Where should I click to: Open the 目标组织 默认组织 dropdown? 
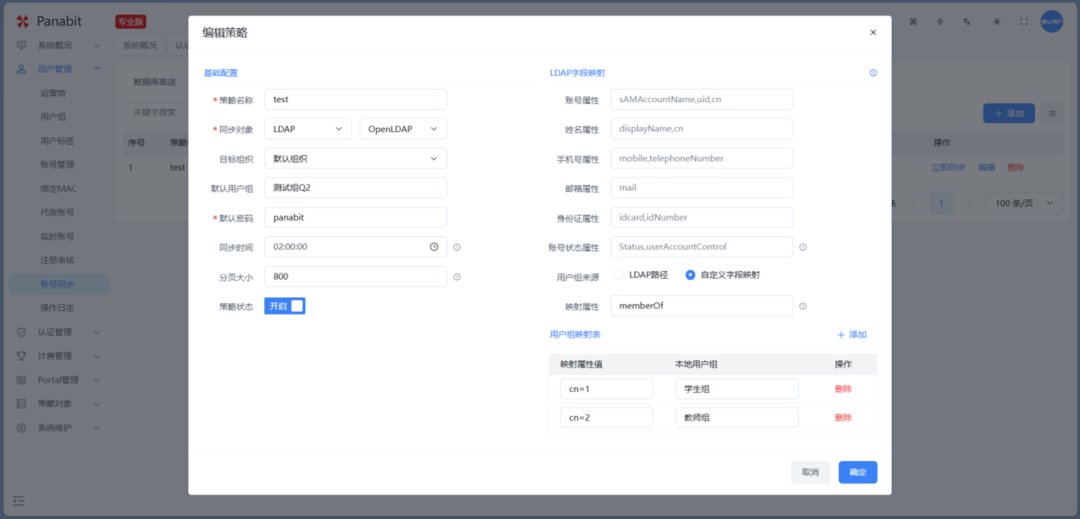355,158
